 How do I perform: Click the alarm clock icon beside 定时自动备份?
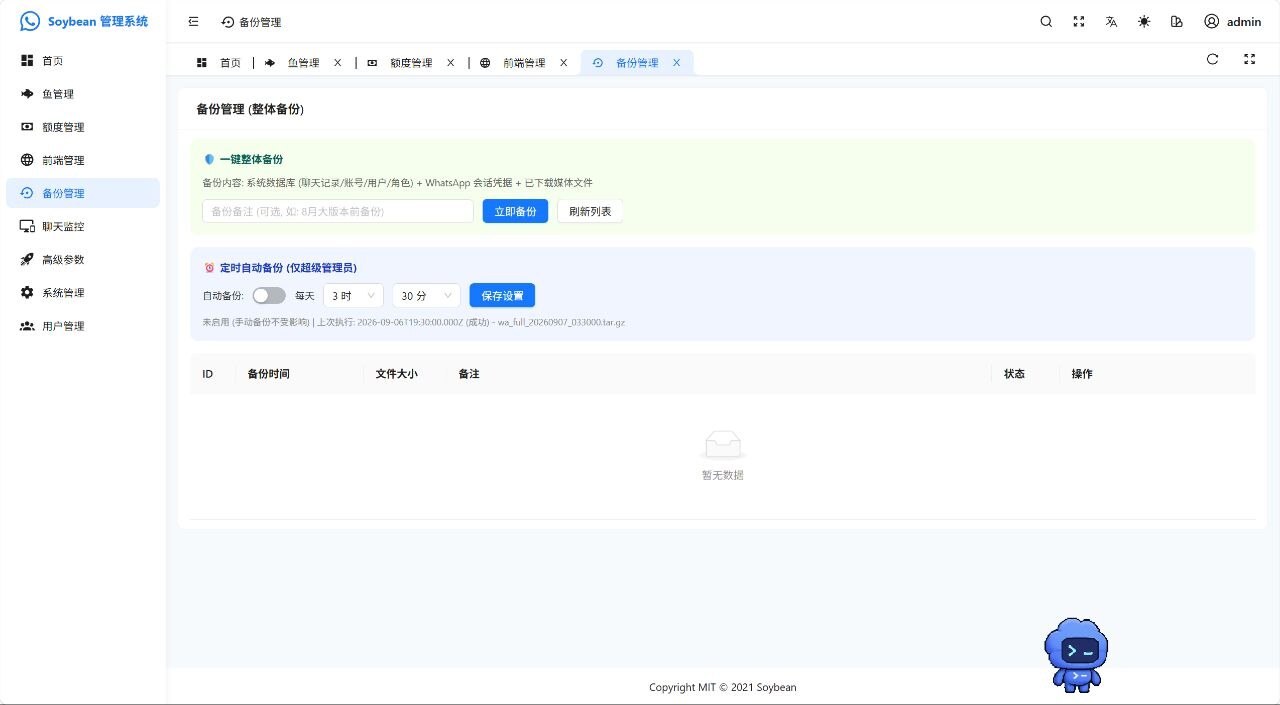pos(209,268)
